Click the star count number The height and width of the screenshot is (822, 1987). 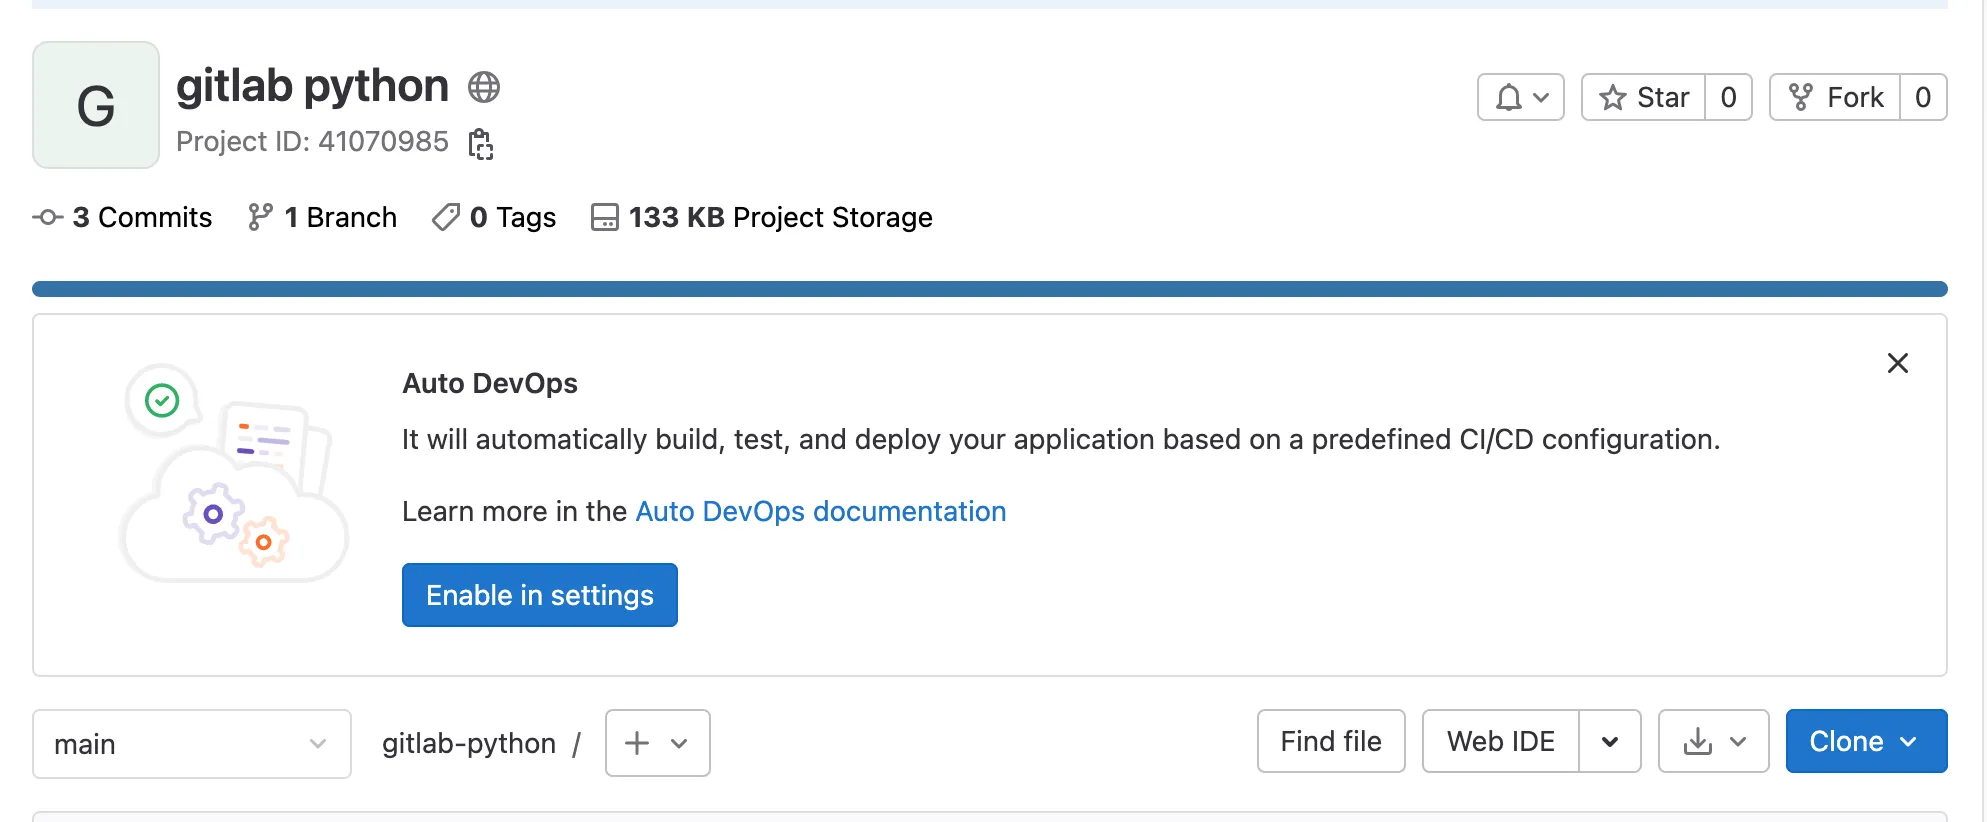(x=1728, y=97)
